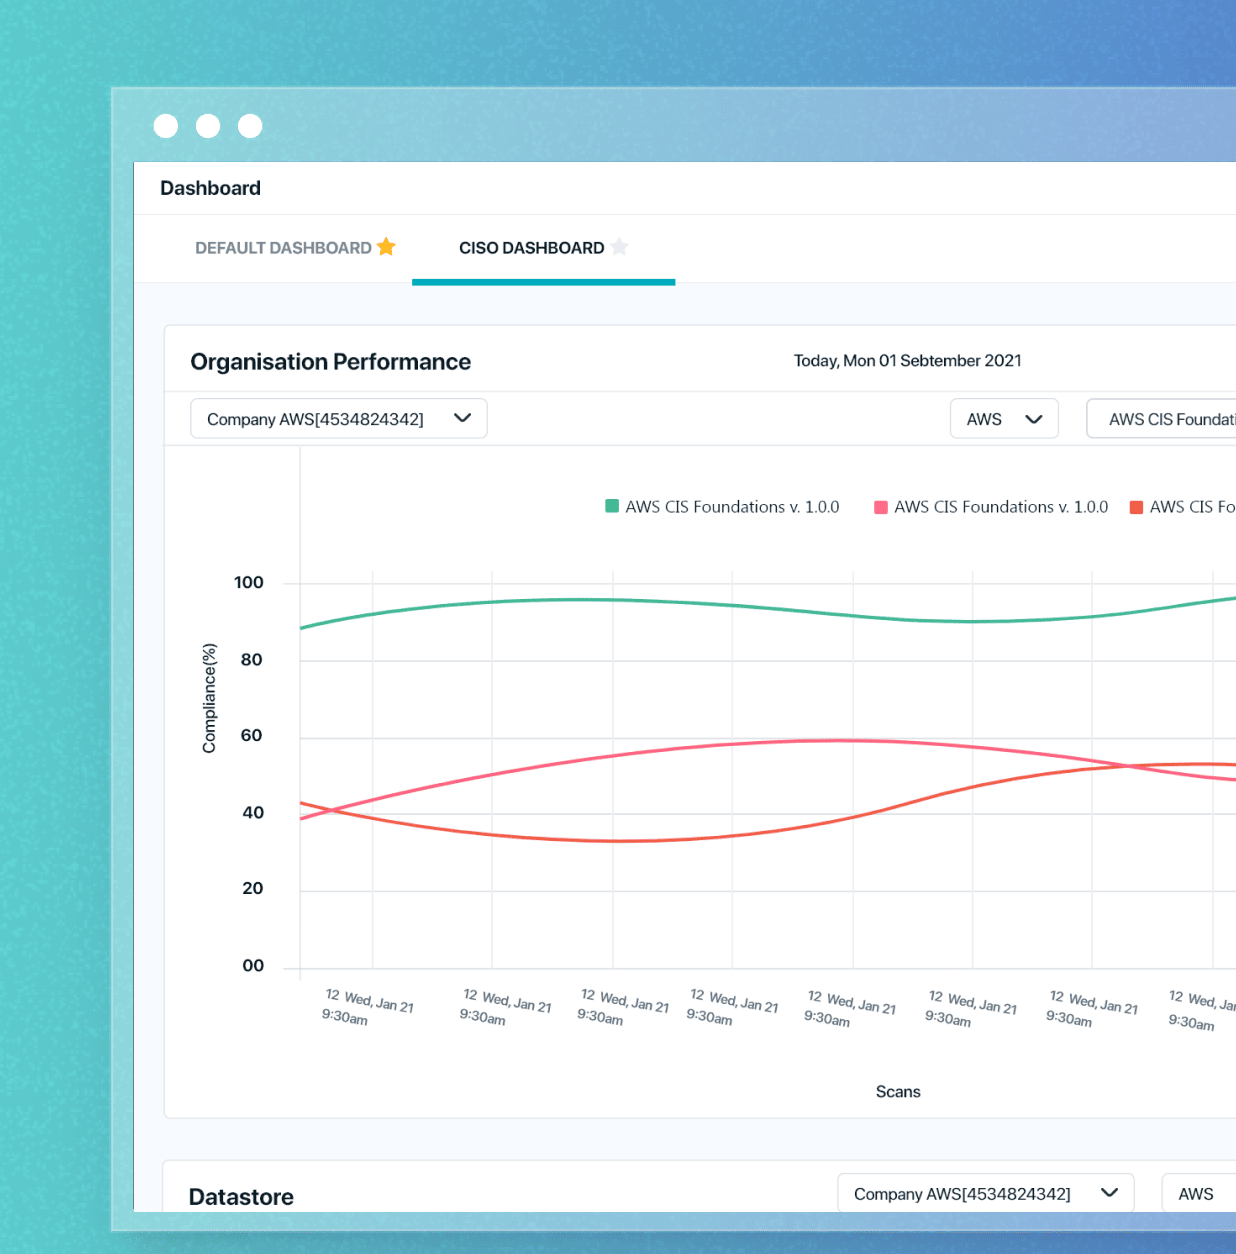Click the green legend square for first series

click(610, 507)
